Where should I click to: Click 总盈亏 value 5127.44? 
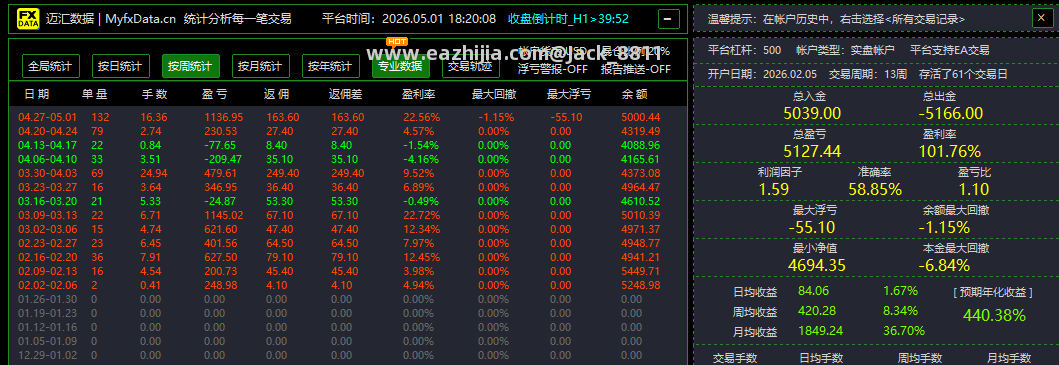tap(812, 151)
